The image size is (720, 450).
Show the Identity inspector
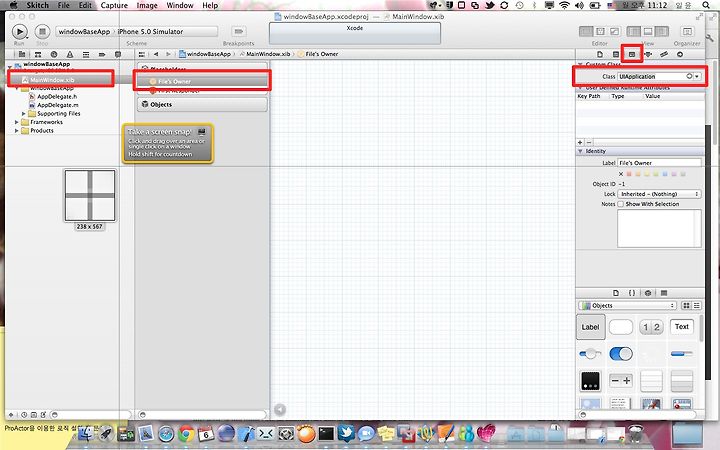[632, 54]
